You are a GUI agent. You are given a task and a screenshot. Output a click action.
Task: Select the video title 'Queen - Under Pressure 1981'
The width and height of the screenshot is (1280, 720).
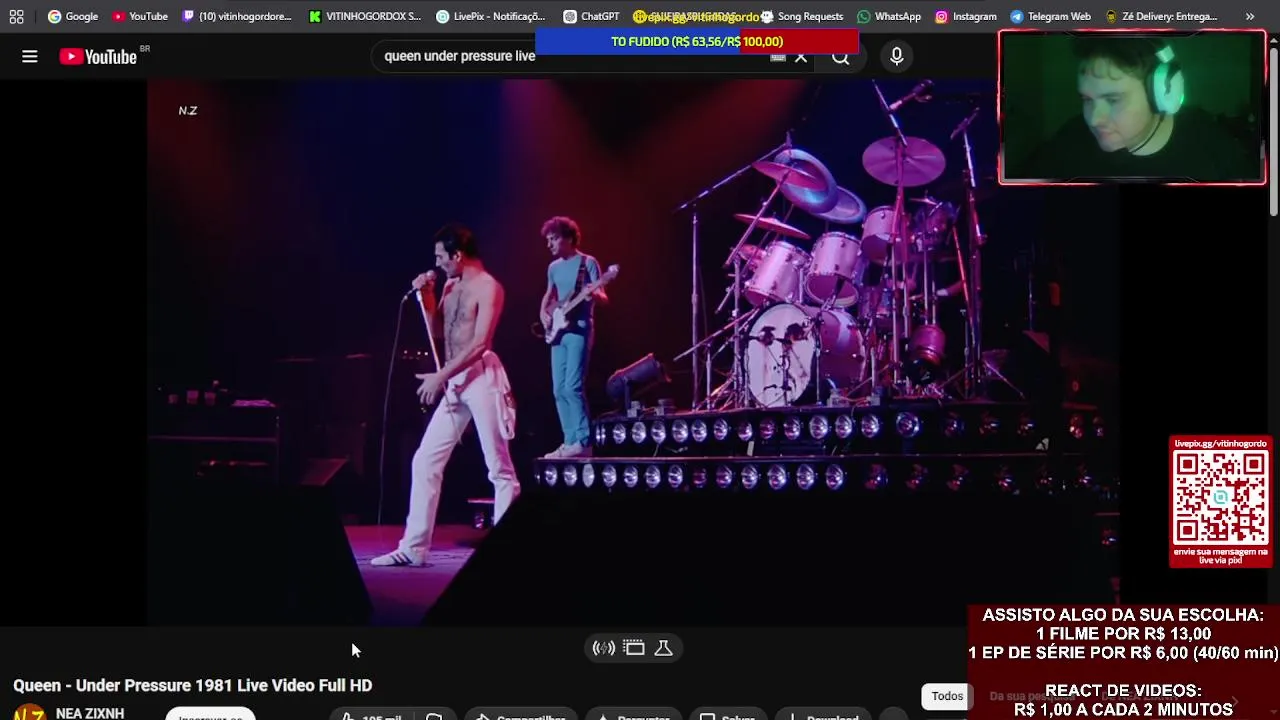click(x=192, y=685)
